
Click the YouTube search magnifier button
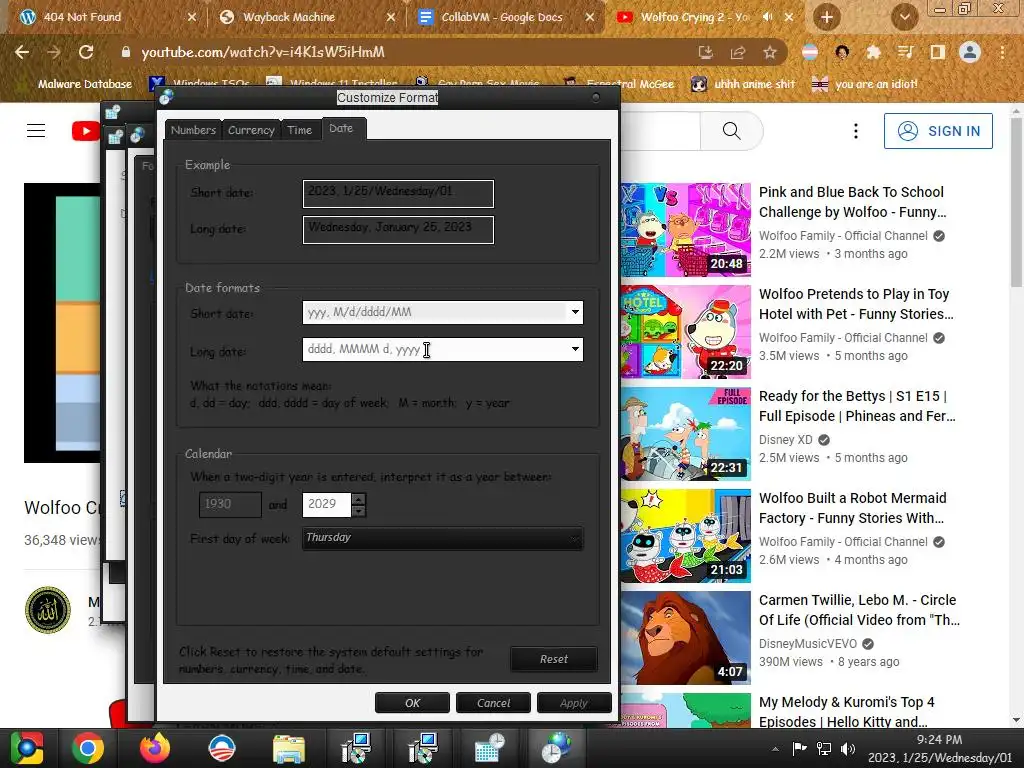coord(731,131)
